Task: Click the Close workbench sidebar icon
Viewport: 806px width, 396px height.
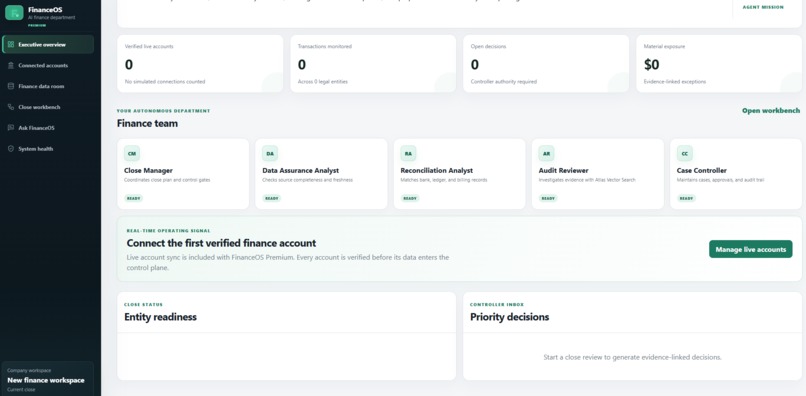Action: (11, 107)
